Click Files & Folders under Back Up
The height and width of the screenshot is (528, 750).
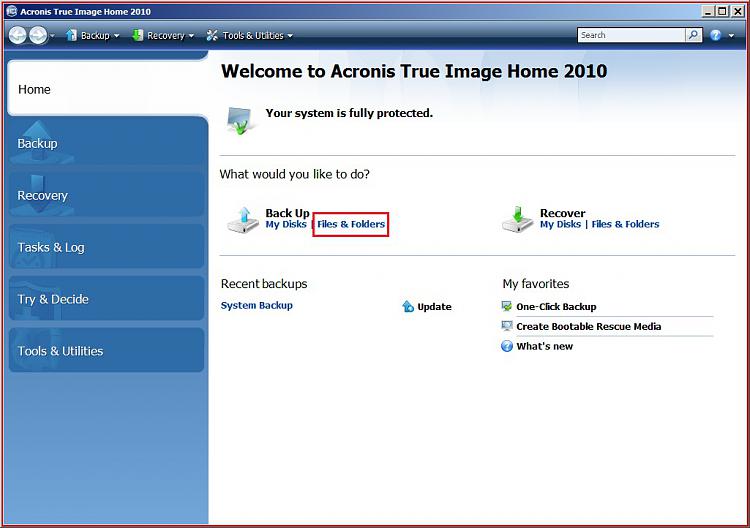[351, 224]
